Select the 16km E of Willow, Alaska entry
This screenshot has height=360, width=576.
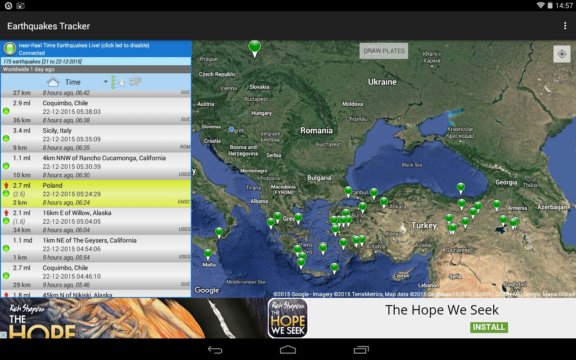click(x=96, y=221)
